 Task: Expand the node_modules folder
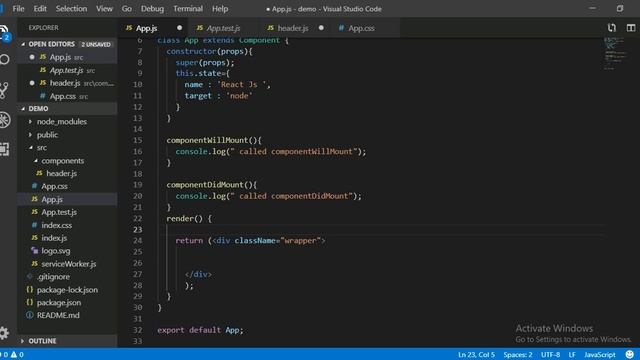(x=30, y=122)
